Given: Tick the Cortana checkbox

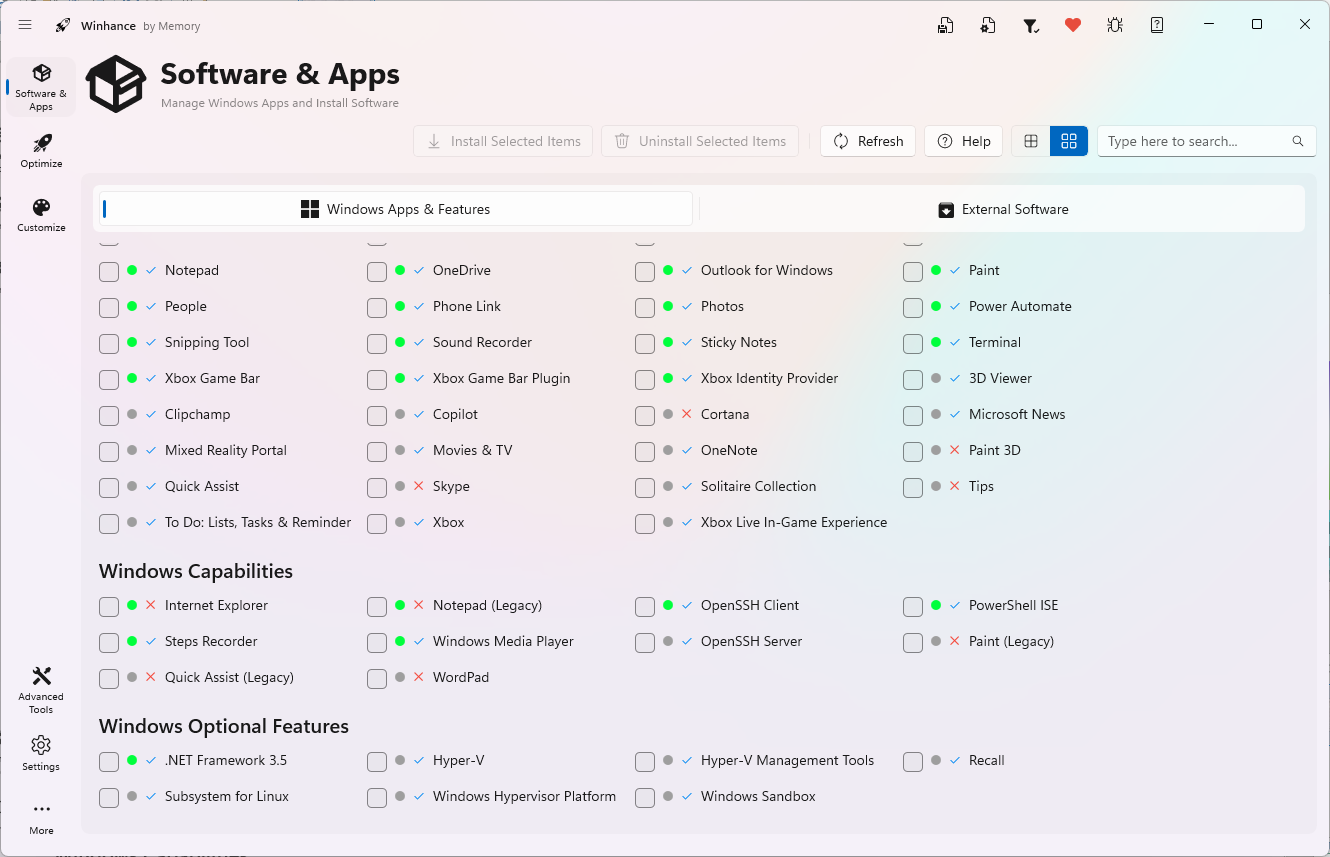Looking at the screenshot, I should click(x=645, y=415).
